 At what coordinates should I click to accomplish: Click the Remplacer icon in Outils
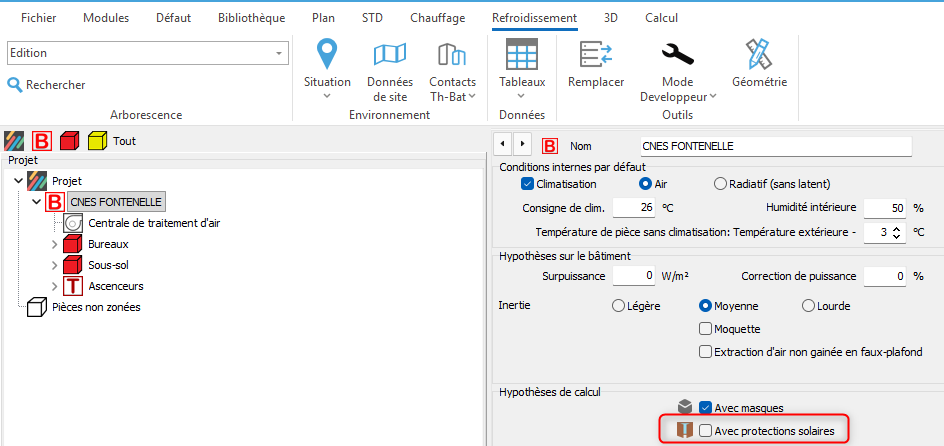596,56
